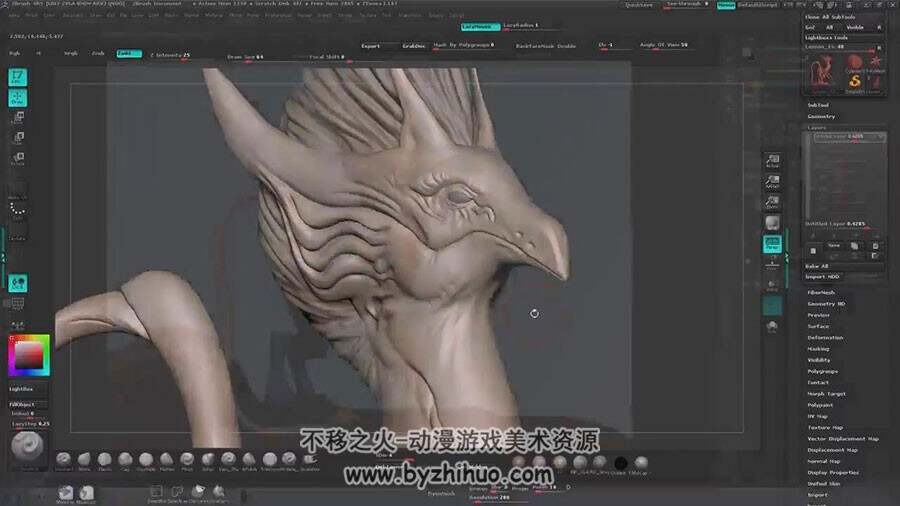The image size is (900, 506).
Task: Expand the Deformation section
Action: click(x=825, y=337)
